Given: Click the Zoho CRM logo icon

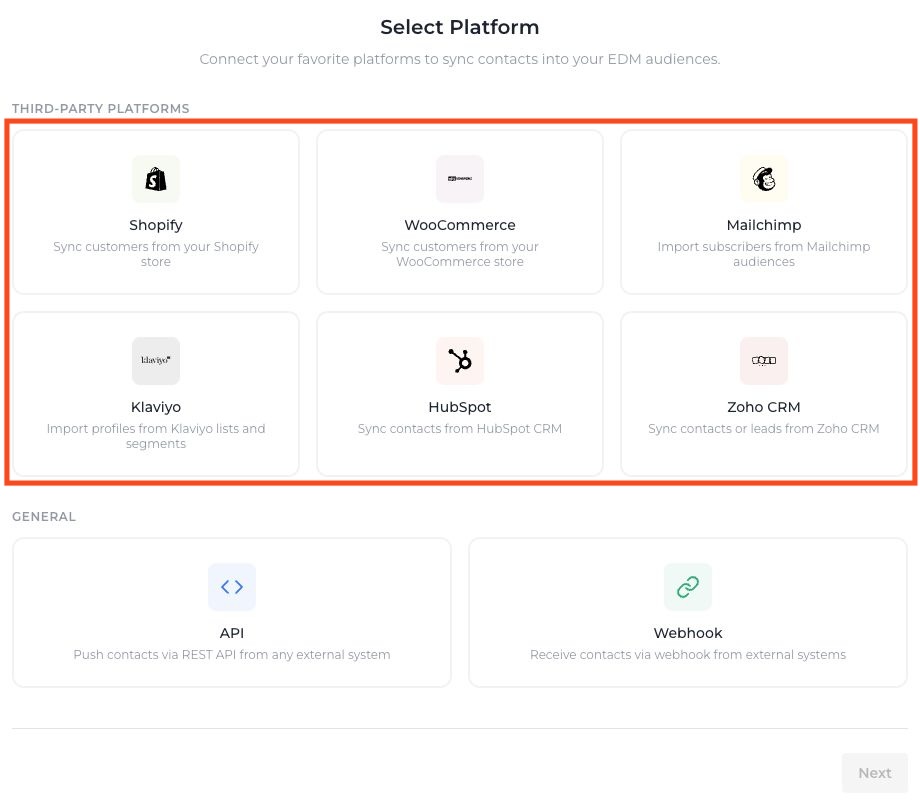Looking at the screenshot, I should click(x=763, y=361).
